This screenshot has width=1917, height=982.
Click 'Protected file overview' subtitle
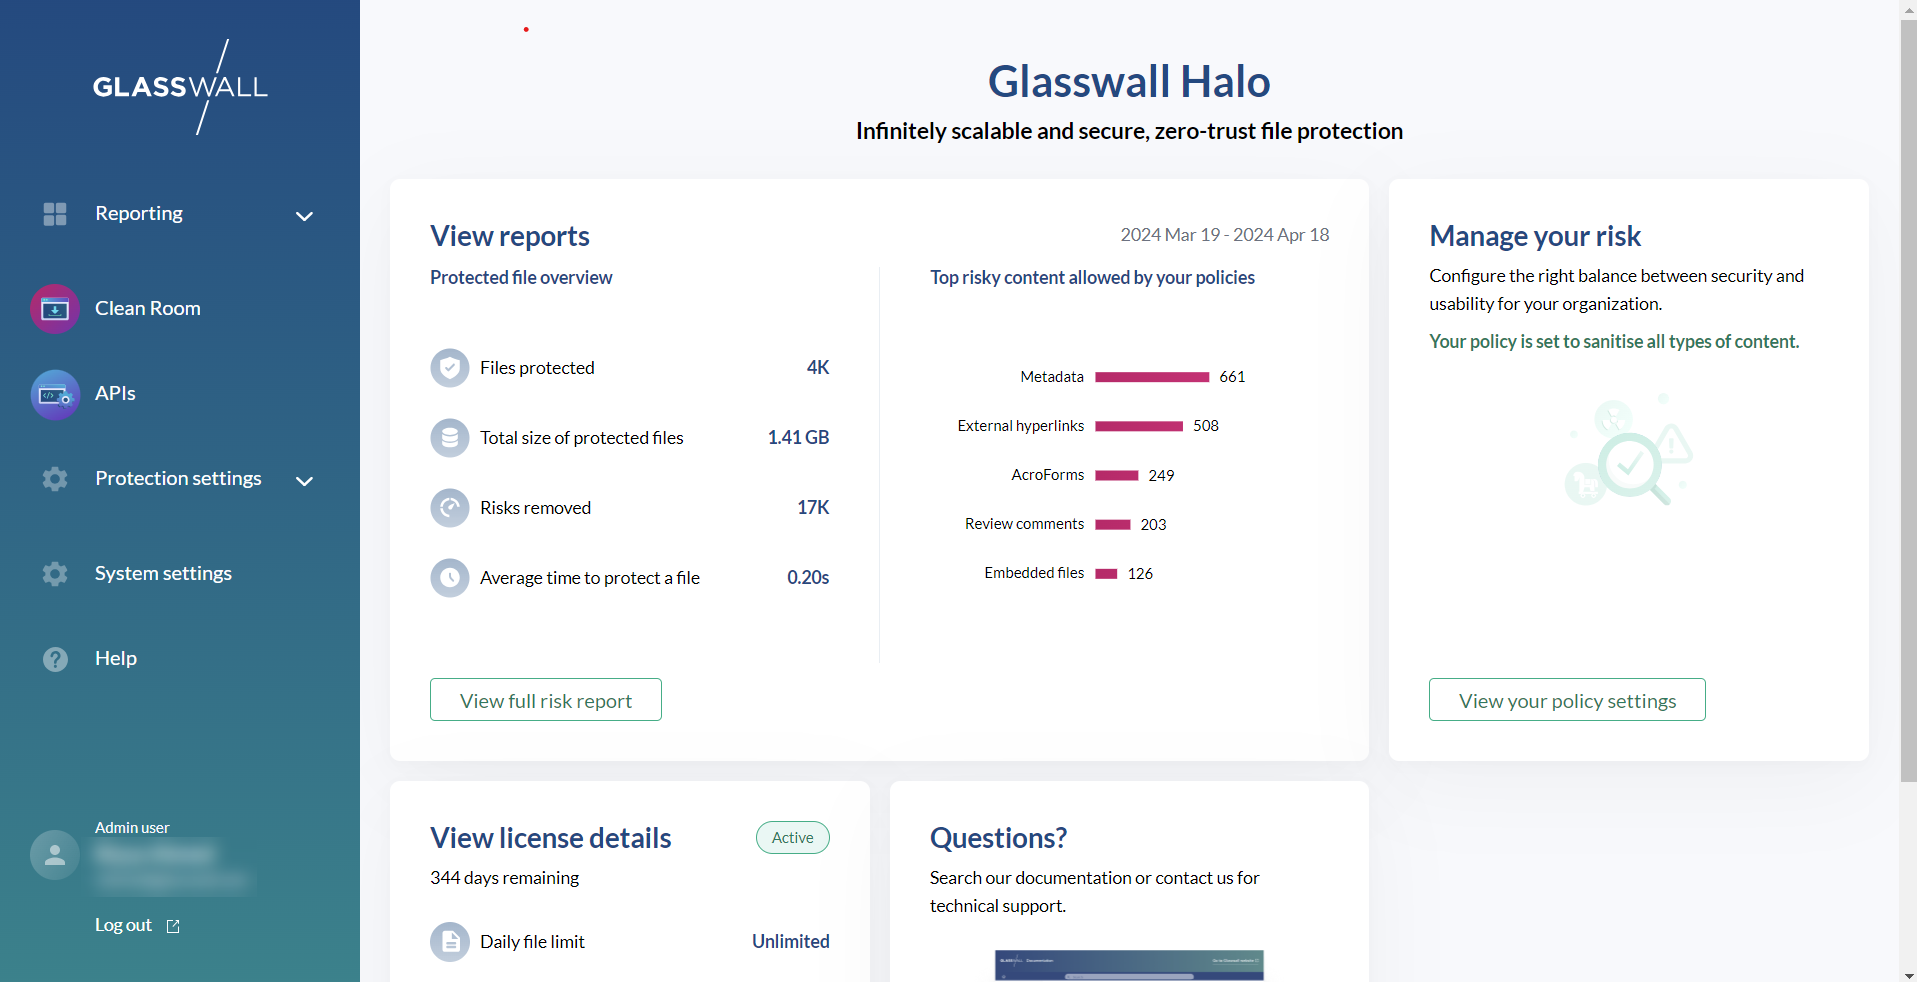tap(521, 278)
